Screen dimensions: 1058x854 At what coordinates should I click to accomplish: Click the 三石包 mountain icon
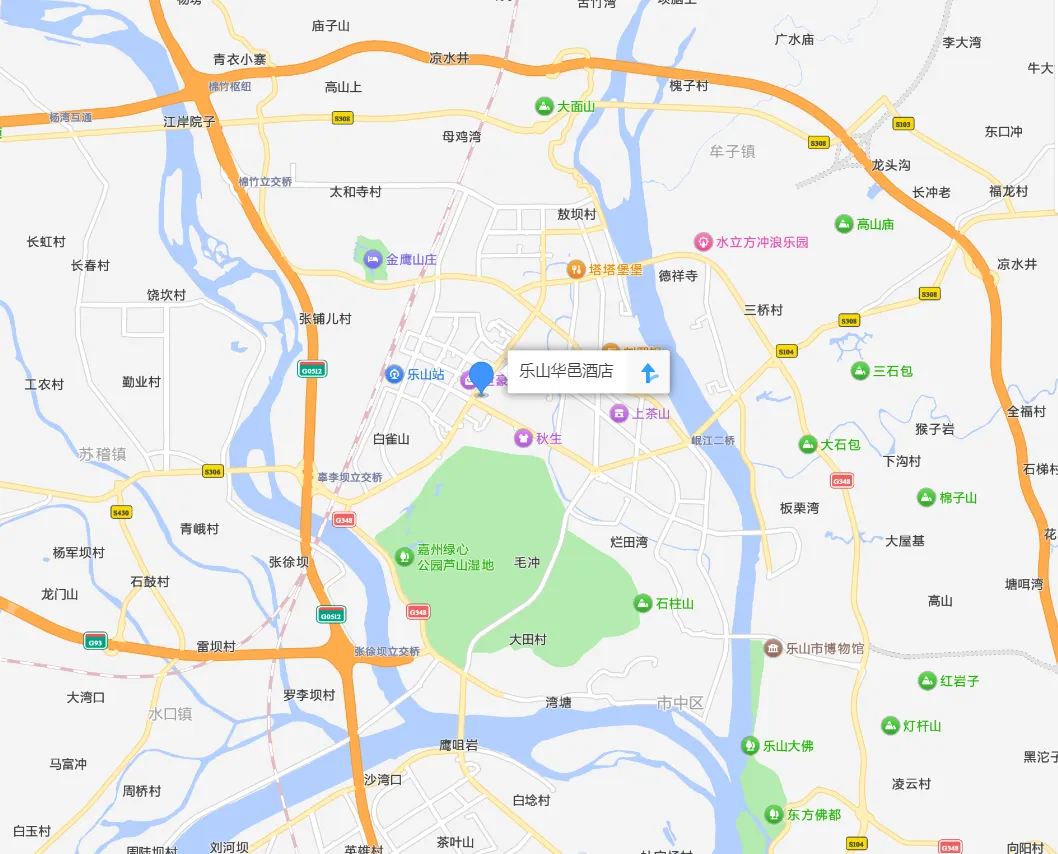[x=860, y=370]
